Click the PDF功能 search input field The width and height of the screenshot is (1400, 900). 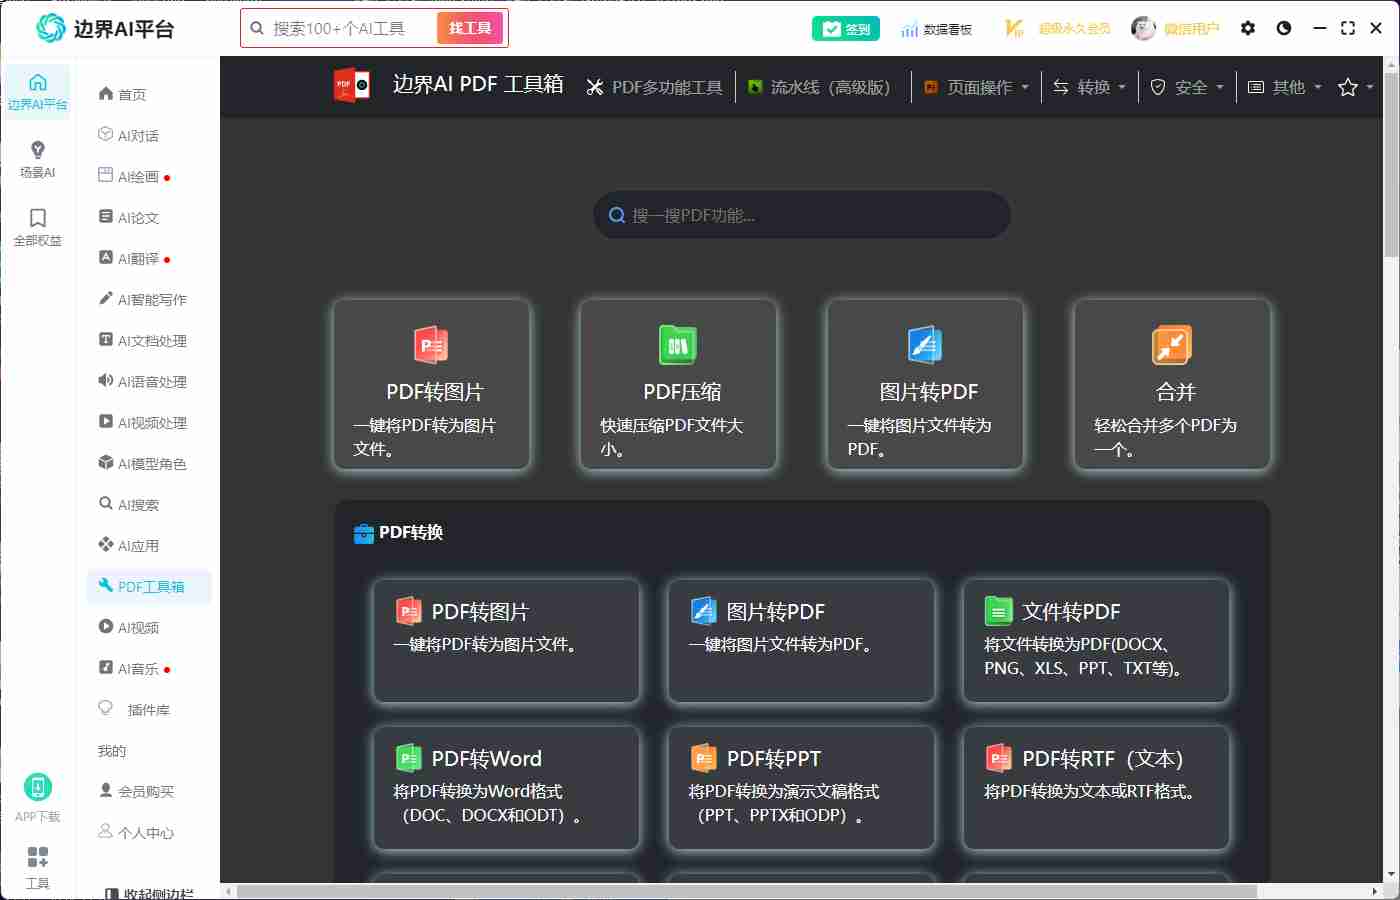click(x=800, y=215)
